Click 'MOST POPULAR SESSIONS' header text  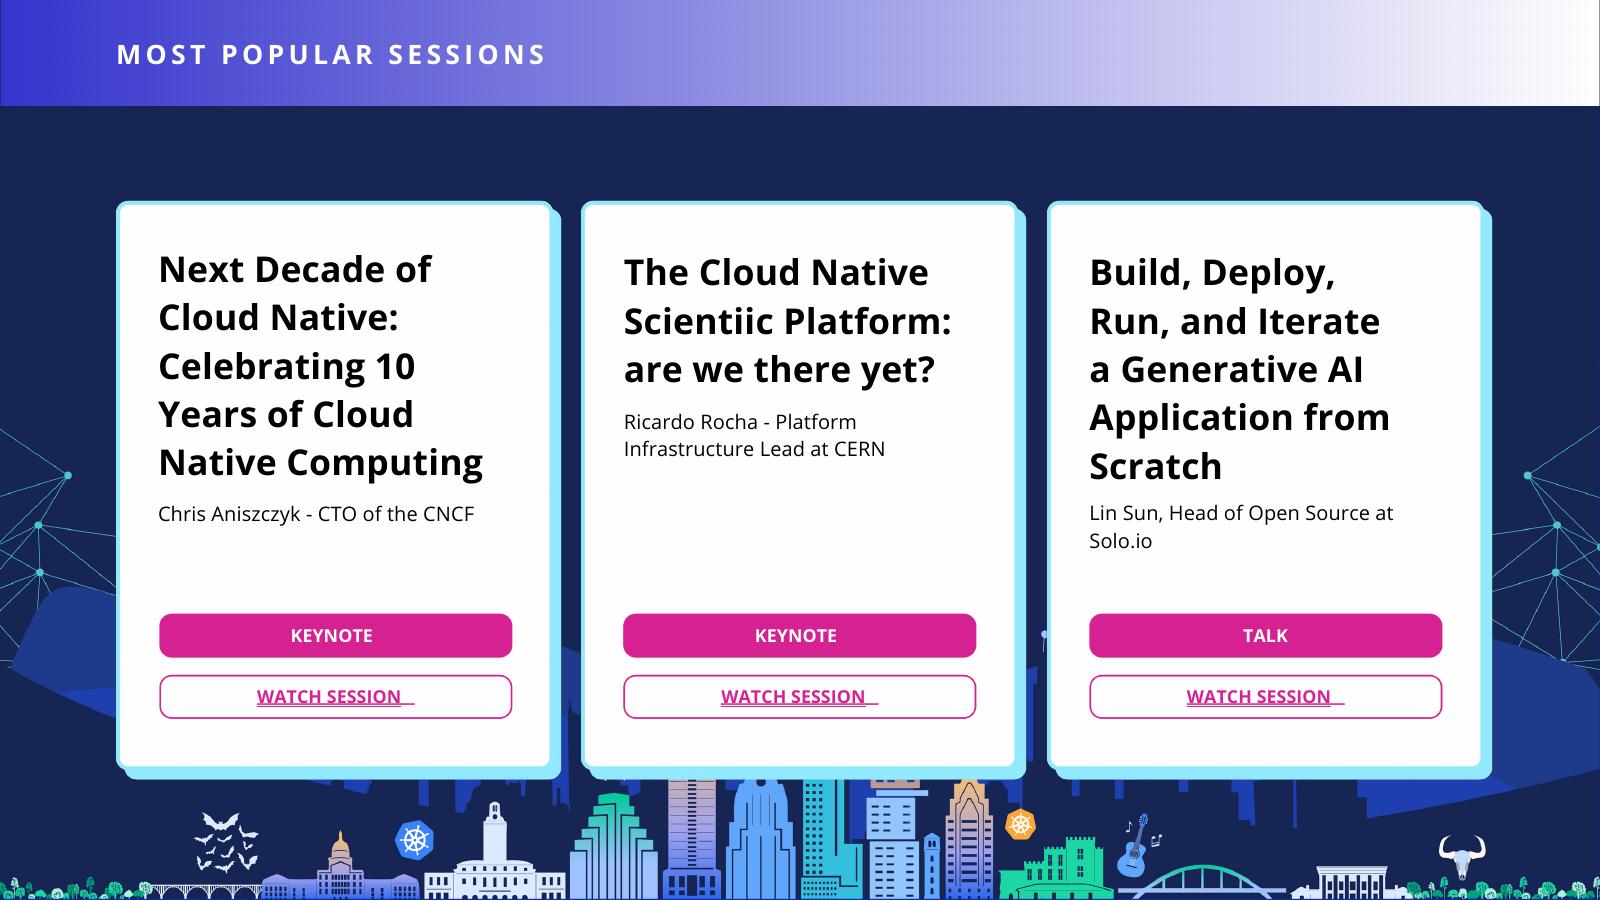click(x=332, y=54)
